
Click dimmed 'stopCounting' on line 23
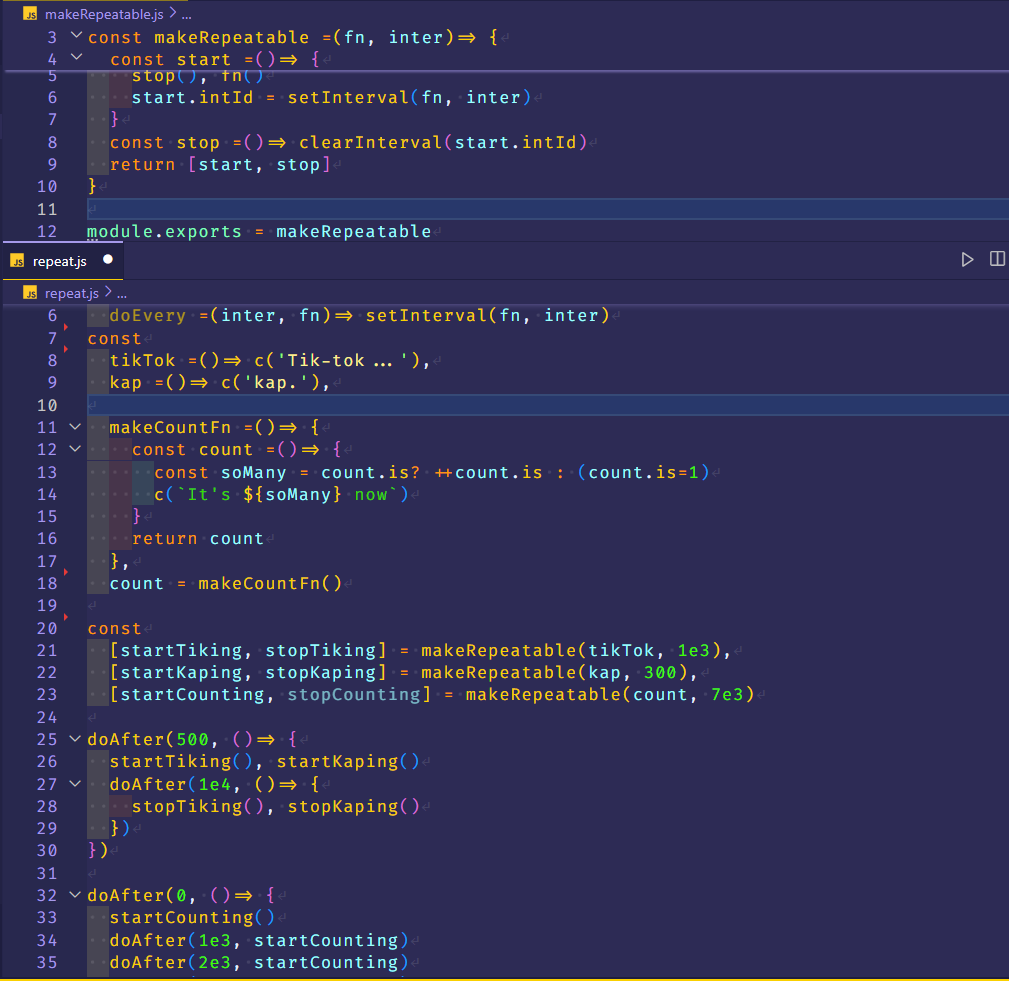click(354, 695)
